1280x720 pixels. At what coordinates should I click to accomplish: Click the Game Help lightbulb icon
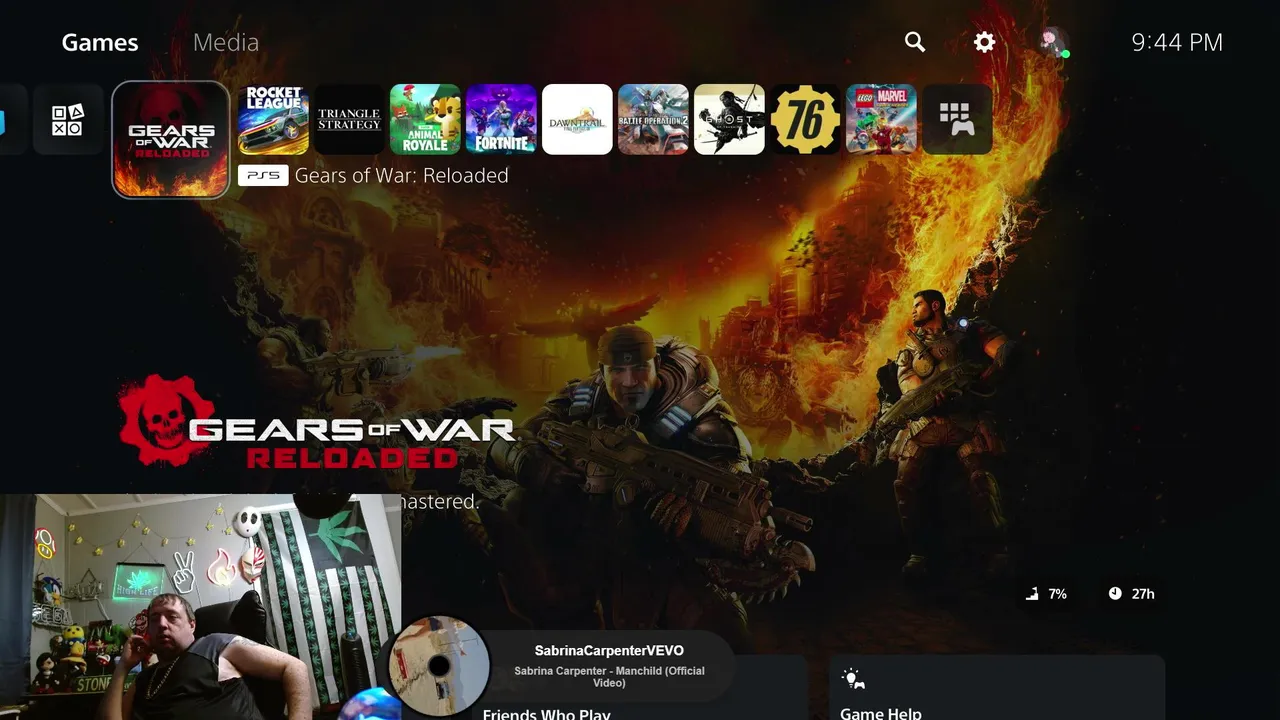tap(853, 679)
